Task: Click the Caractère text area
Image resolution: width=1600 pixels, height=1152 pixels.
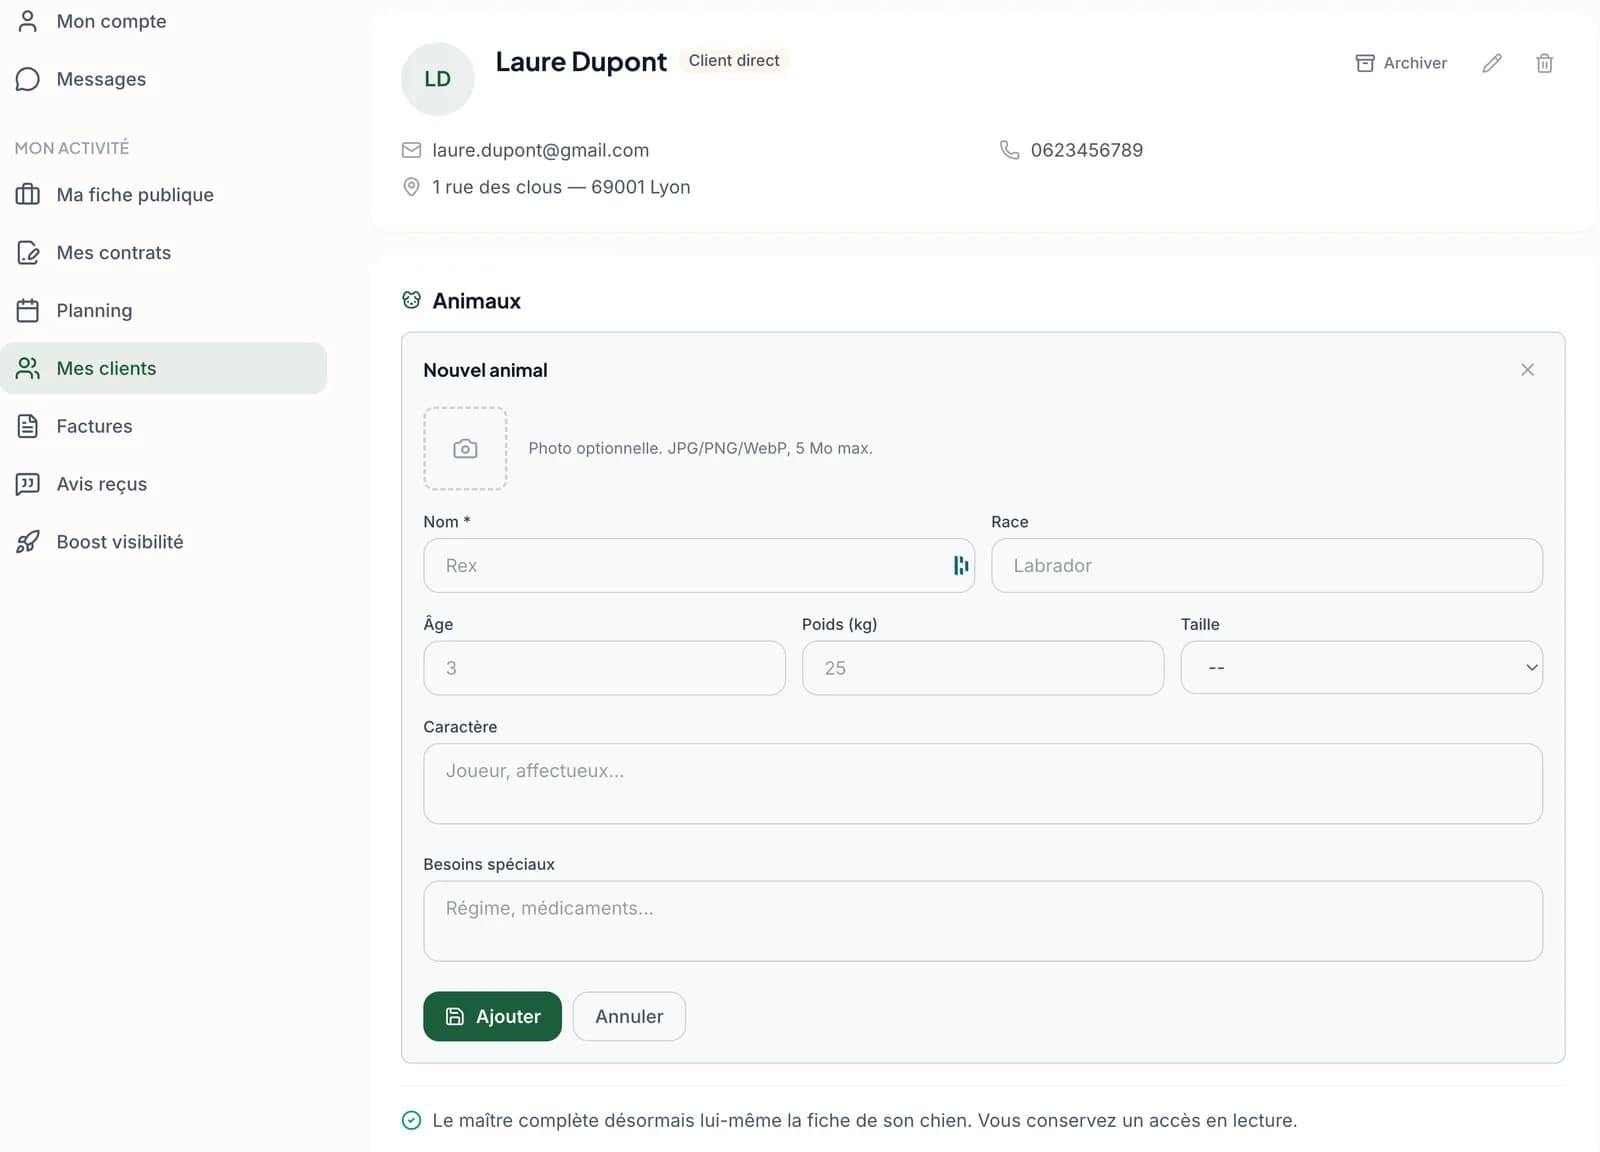Action: pos(983,783)
